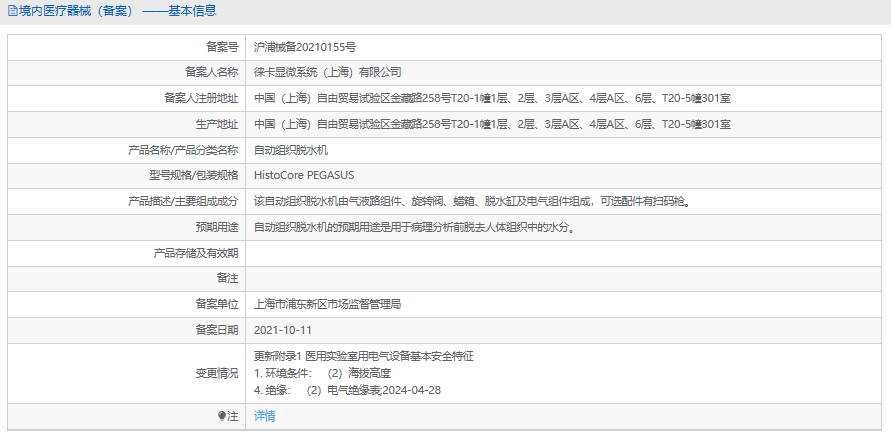891x434 pixels.
Task: Select product name 自动组织脱水机
Action: [291, 151]
